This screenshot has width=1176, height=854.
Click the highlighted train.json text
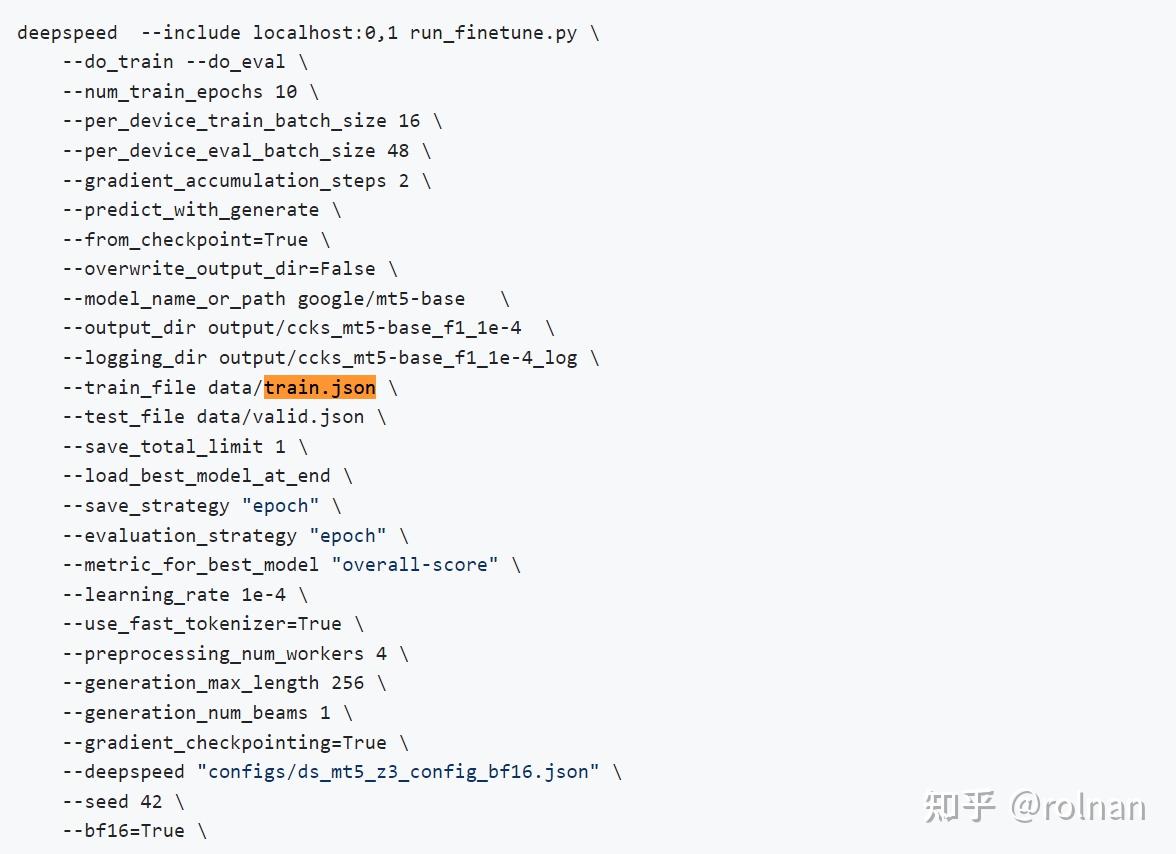tap(320, 387)
